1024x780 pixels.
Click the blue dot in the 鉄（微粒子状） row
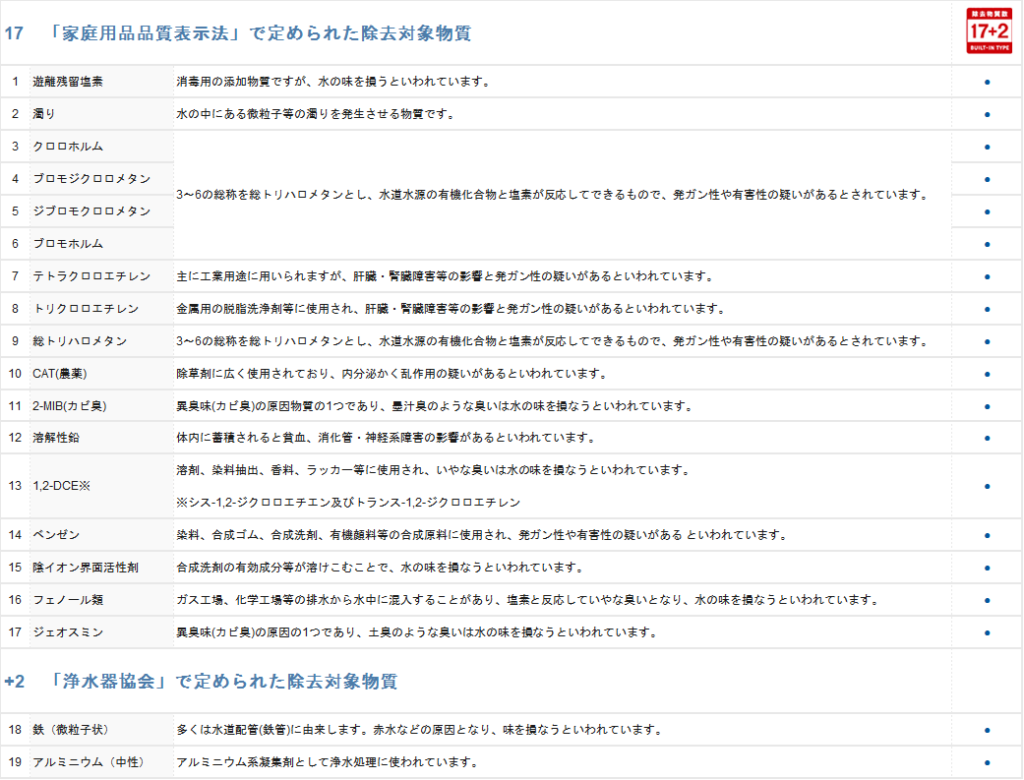[987, 730]
